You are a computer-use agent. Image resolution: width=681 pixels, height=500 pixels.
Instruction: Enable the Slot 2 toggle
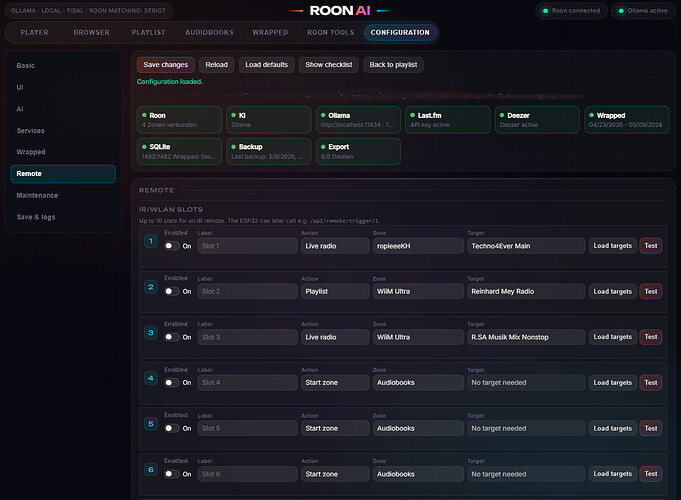click(x=172, y=291)
